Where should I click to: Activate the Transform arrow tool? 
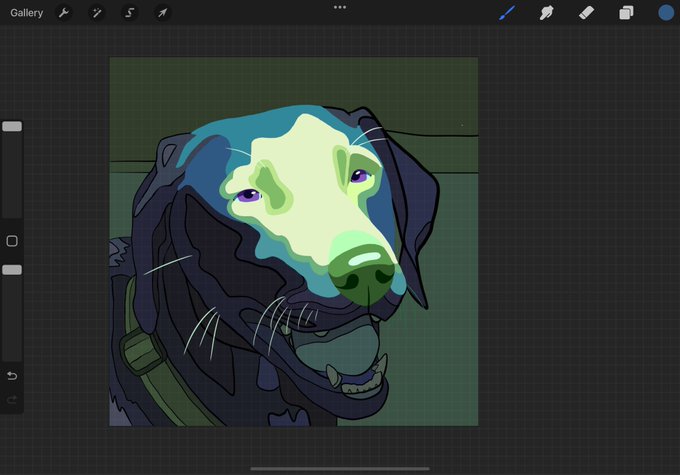[162, 13]
